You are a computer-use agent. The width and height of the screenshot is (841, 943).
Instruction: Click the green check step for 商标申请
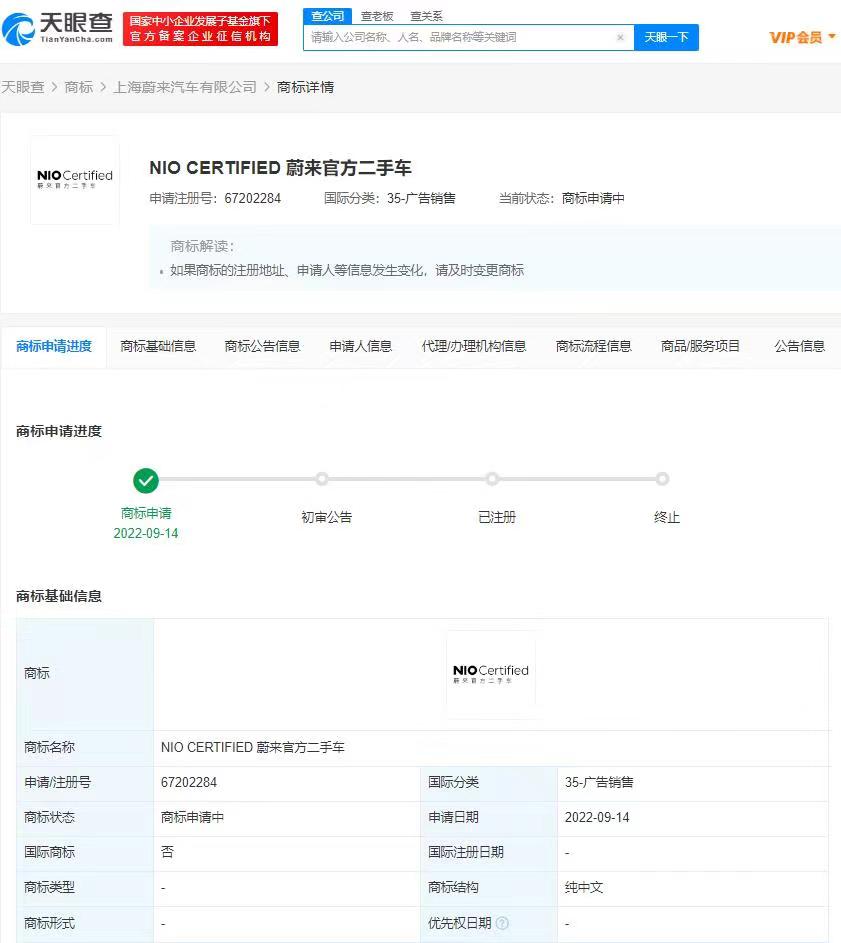click(146, 480)
